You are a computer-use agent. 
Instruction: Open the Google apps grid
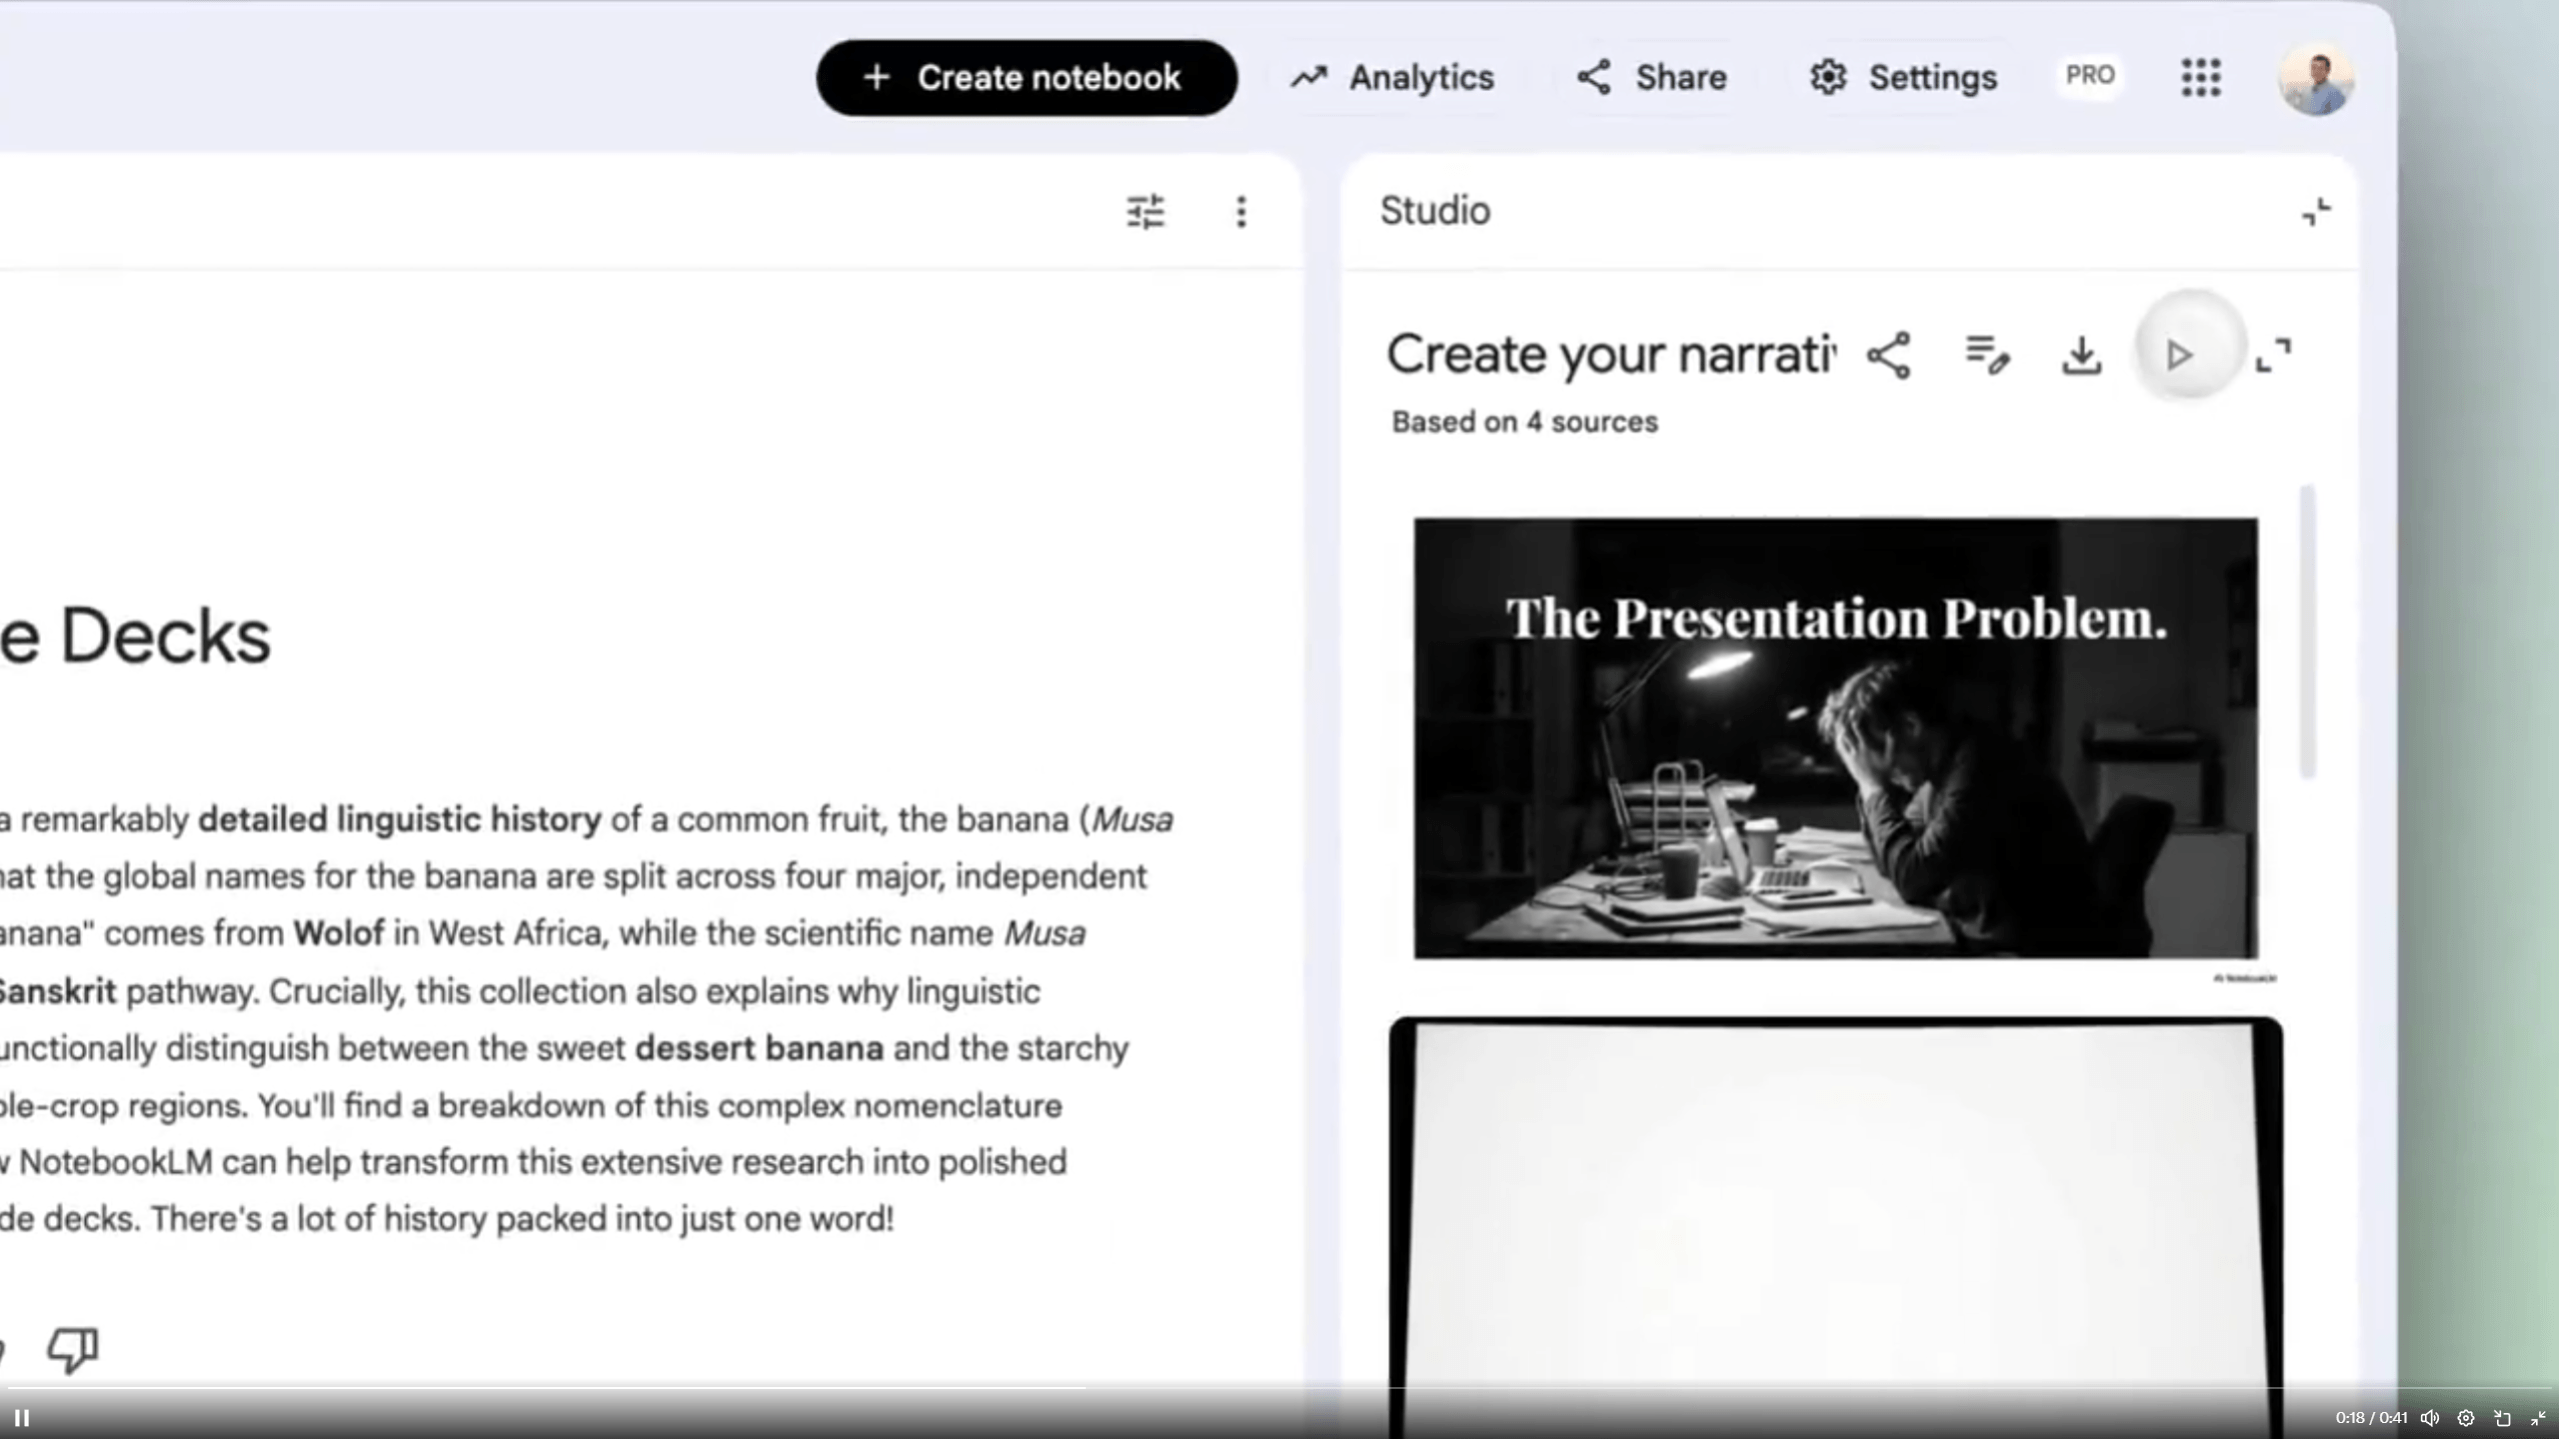click(2201, 78)
